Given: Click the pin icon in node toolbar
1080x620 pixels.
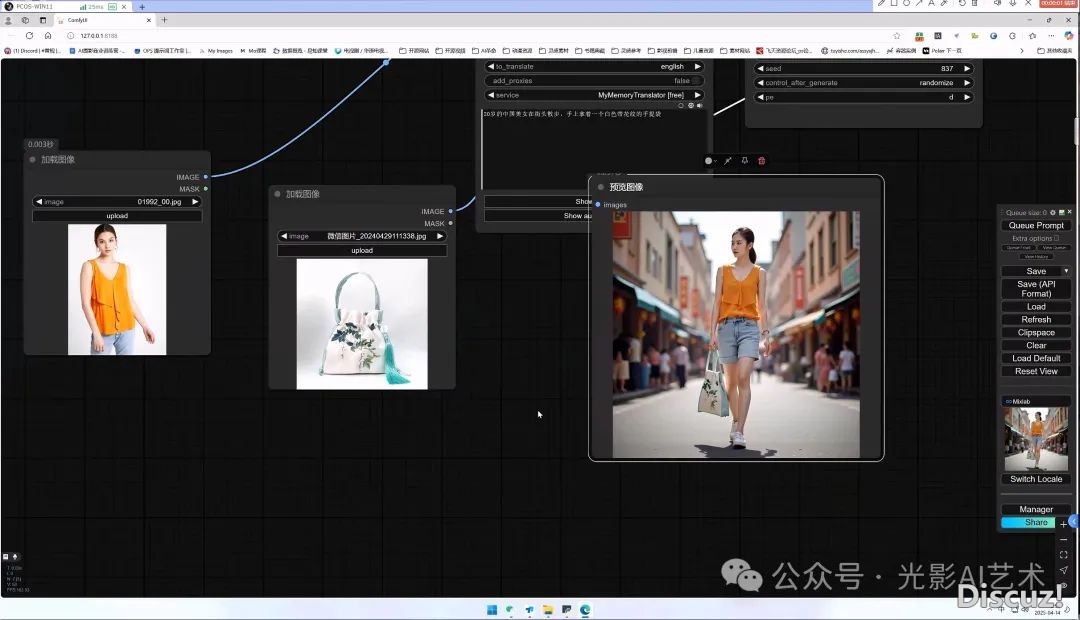Looking at the screenshot, I should click(745, 161).
